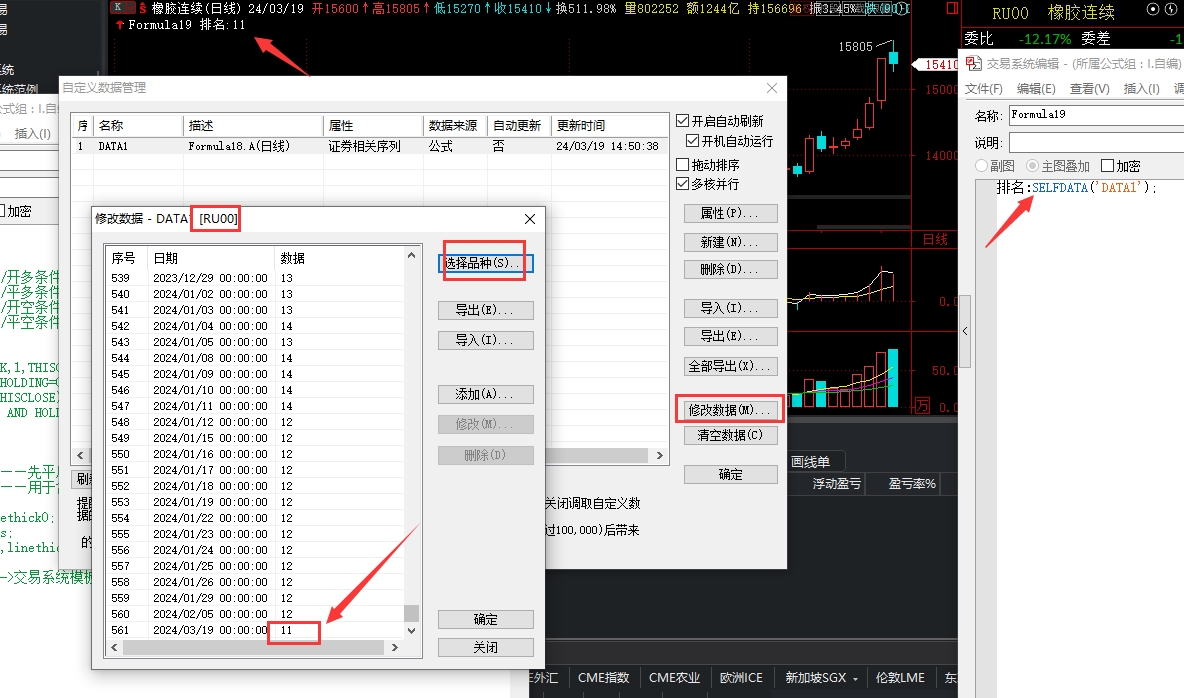Select the 主图叠加 radio button

click(1032, 165)
